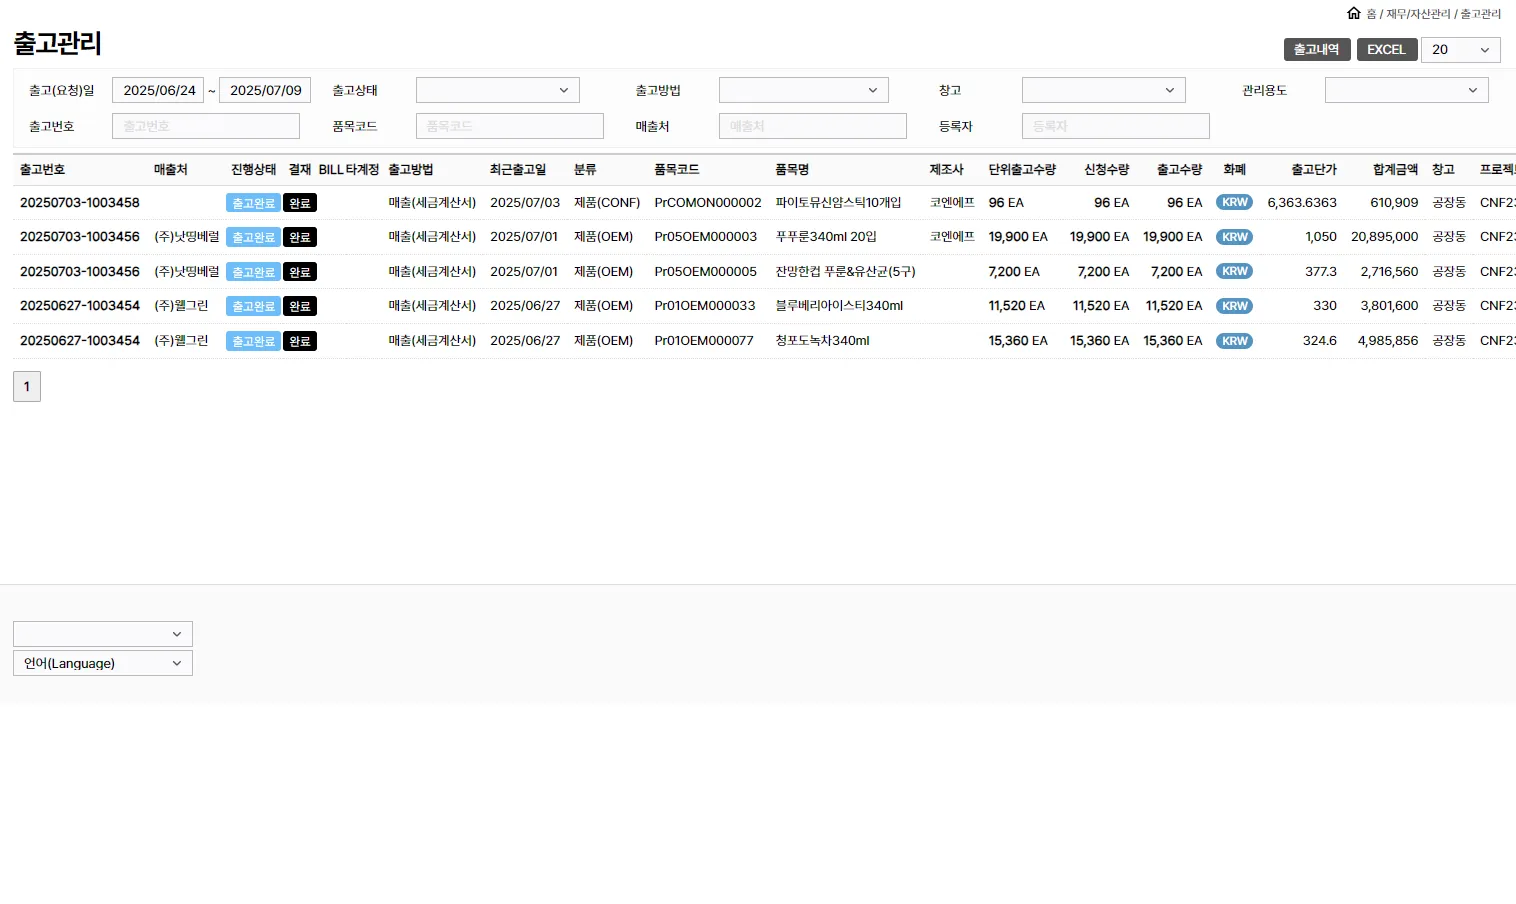Click 완료 badge in 블루베리아이스티340ml row
Viewport: 1516px width, 904px height.
300,306
